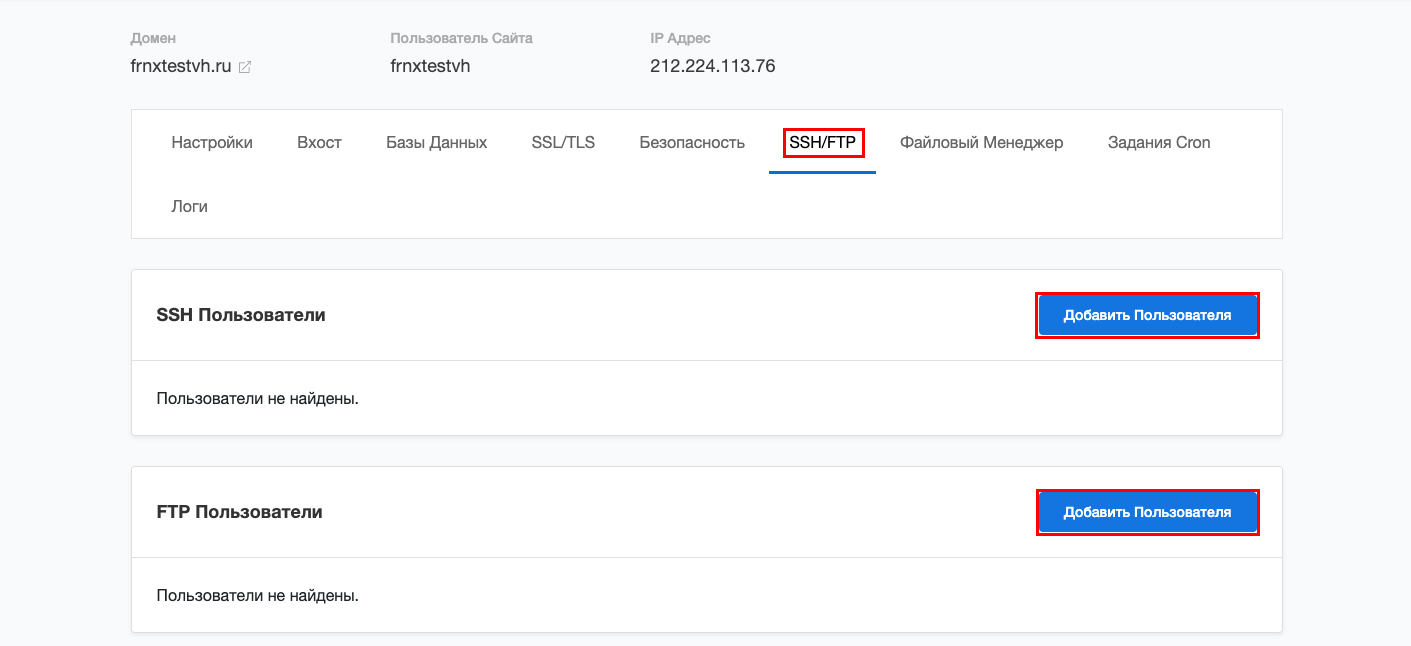Open the Файловый Менеджер tab
The image size is (1411, 646).
pos(981,142)
